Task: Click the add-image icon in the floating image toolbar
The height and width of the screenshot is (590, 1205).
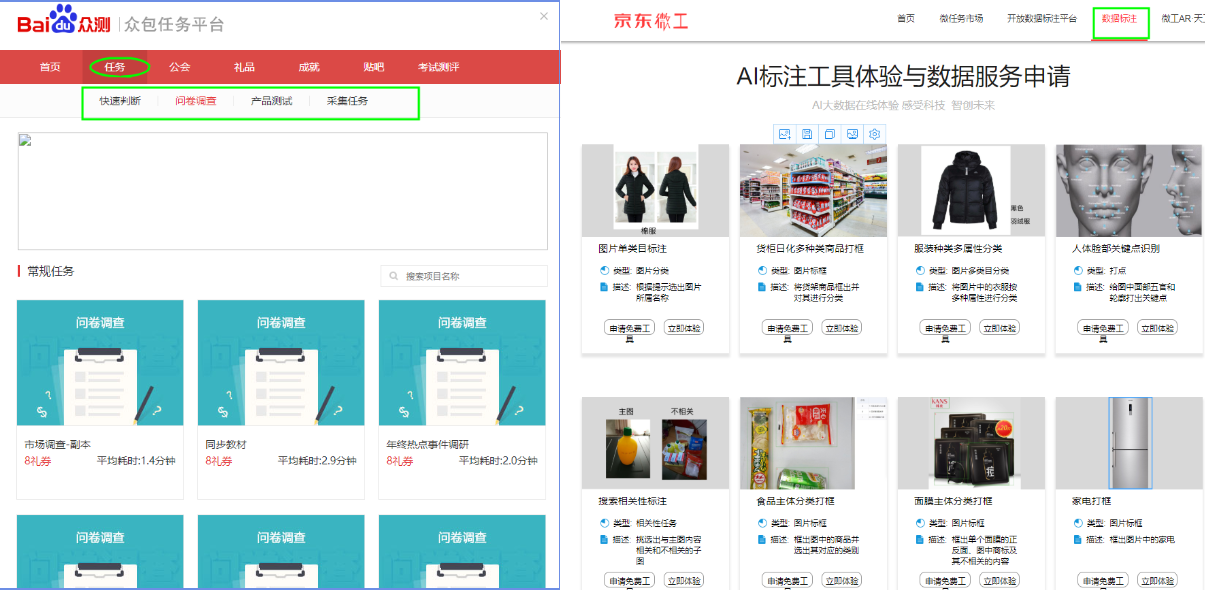Action: pos(785,134)
